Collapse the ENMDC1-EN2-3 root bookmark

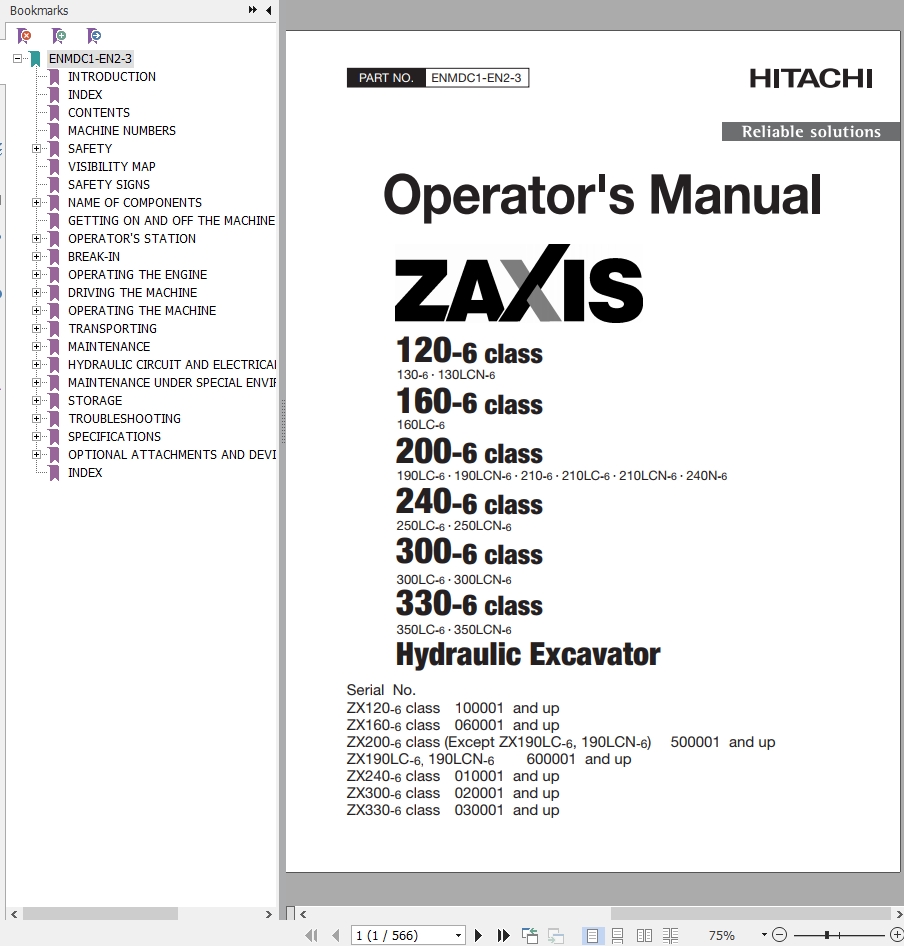[x=18, y=59]
